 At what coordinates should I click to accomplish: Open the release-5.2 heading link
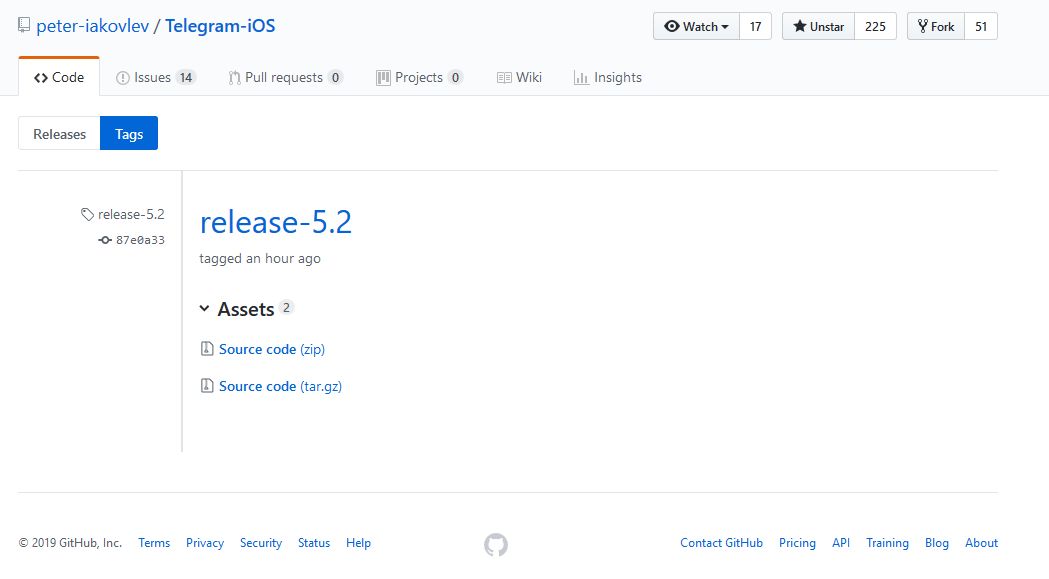click(x=276, y=222)
